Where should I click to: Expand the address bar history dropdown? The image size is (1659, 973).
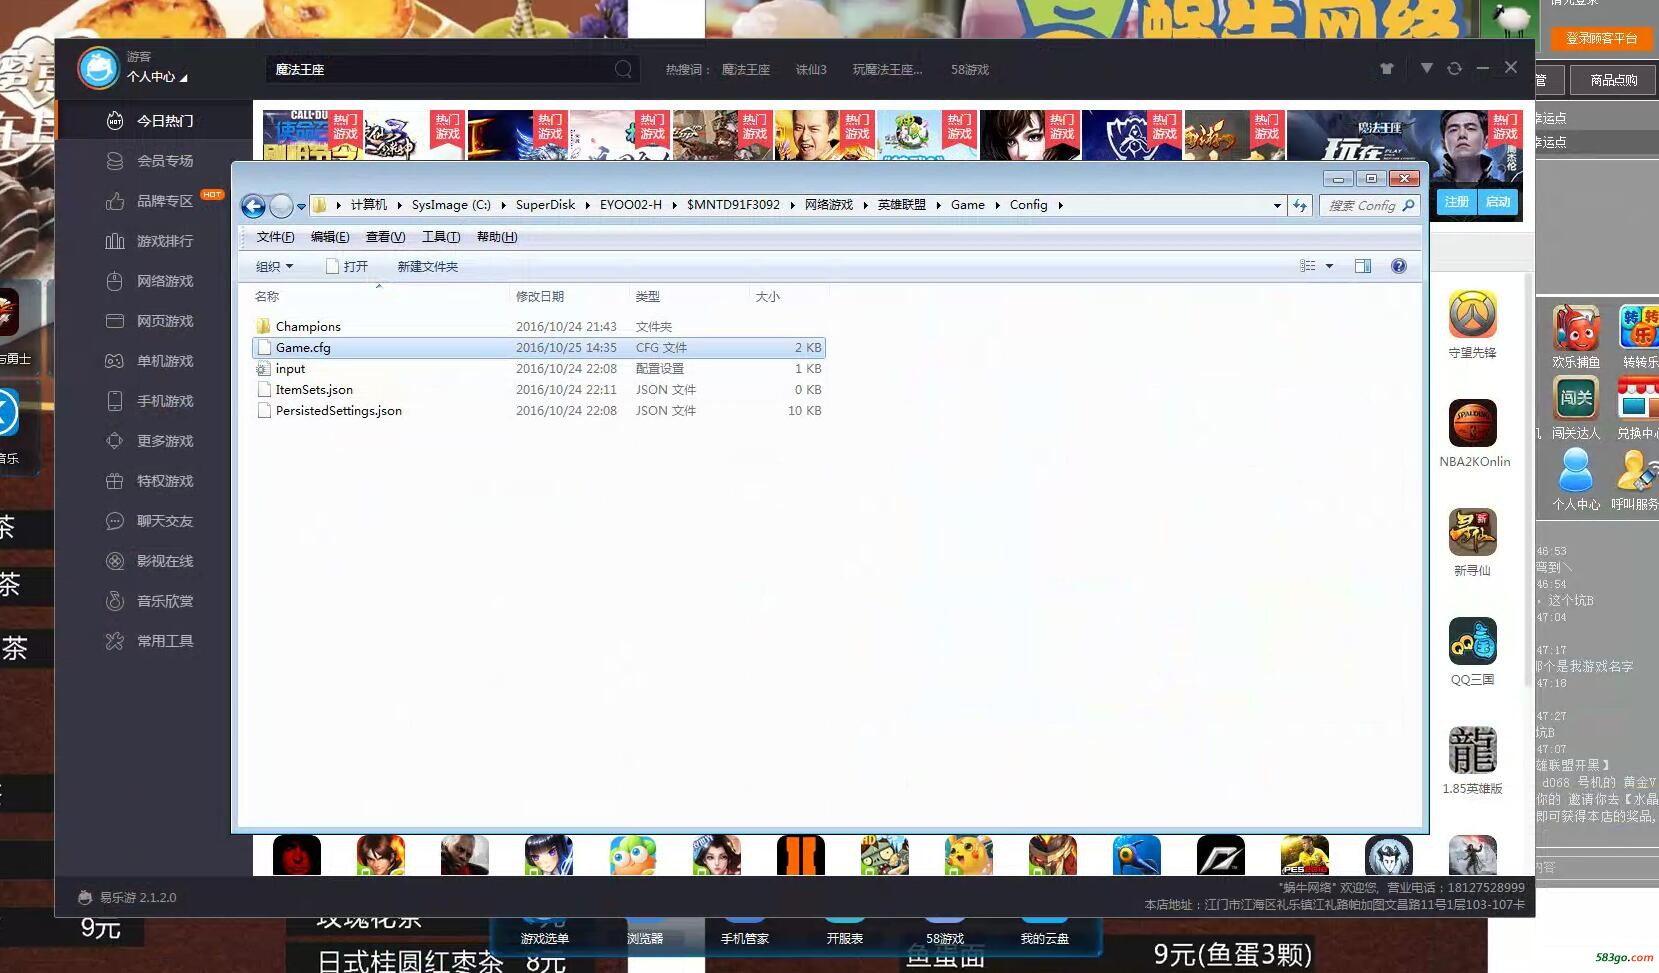[1277, 205]
